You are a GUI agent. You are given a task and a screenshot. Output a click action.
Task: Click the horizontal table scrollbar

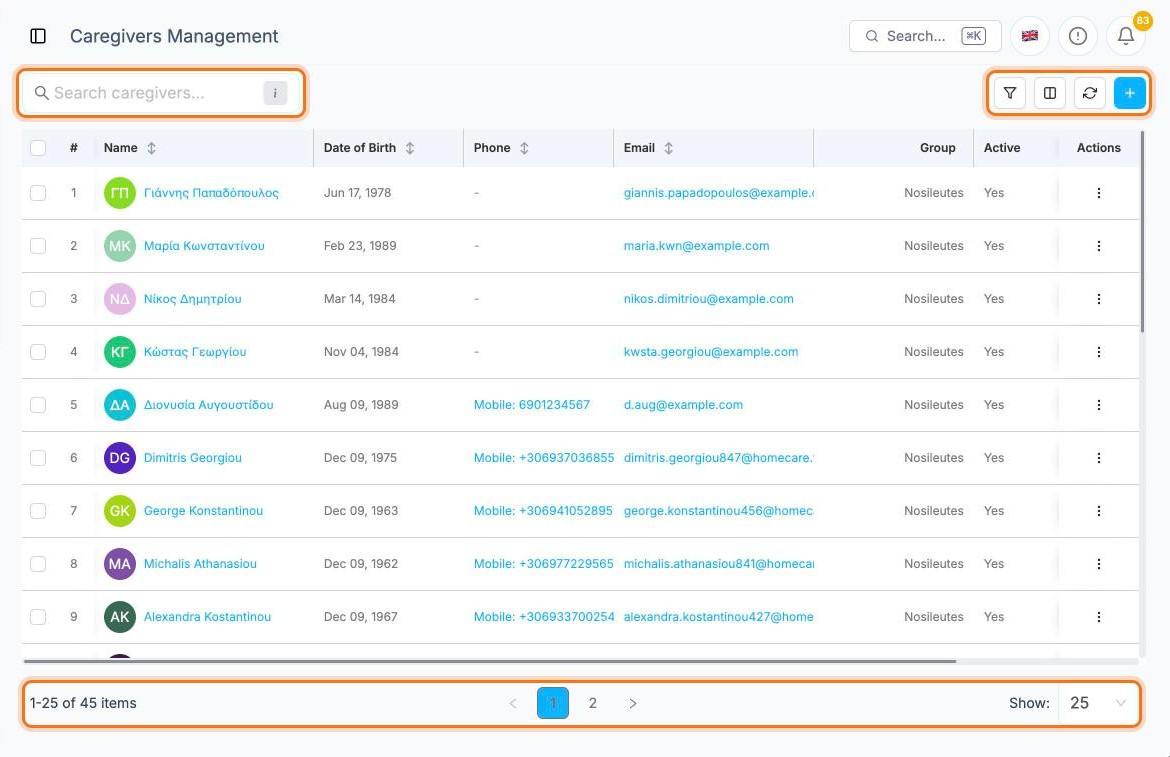click(489, 661)
